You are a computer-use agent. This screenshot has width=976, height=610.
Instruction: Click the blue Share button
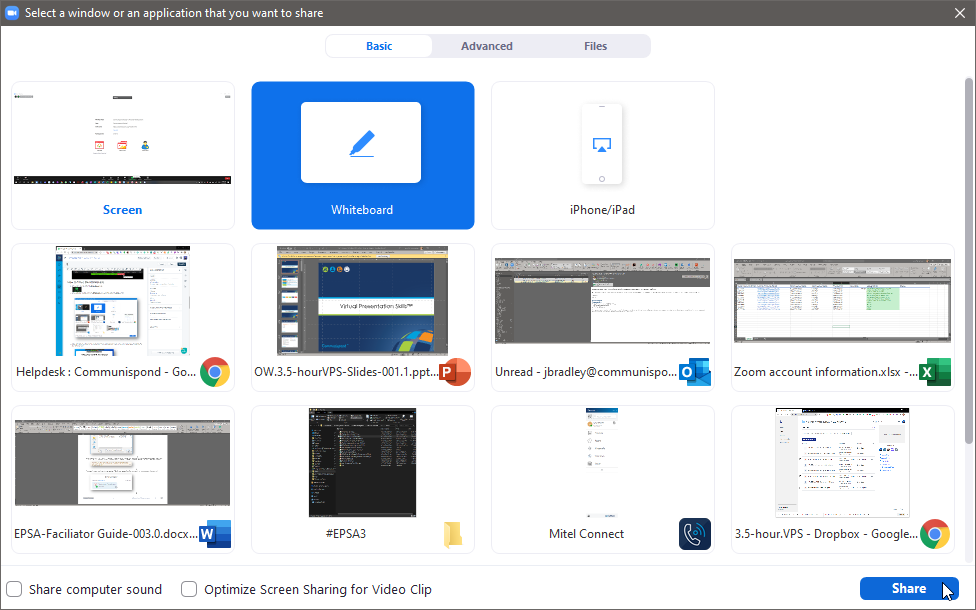pyautogui.click(x=909, y=588)
